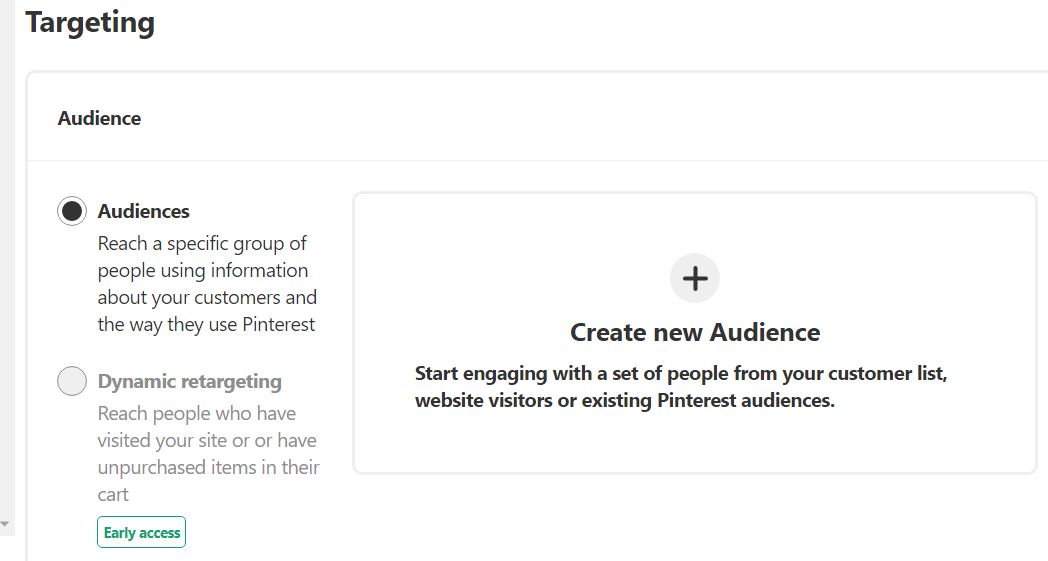Click the "Dynamic retargeting" option label
The width and height of the screenshot is (1048, 561).
[x=190, y=382]
